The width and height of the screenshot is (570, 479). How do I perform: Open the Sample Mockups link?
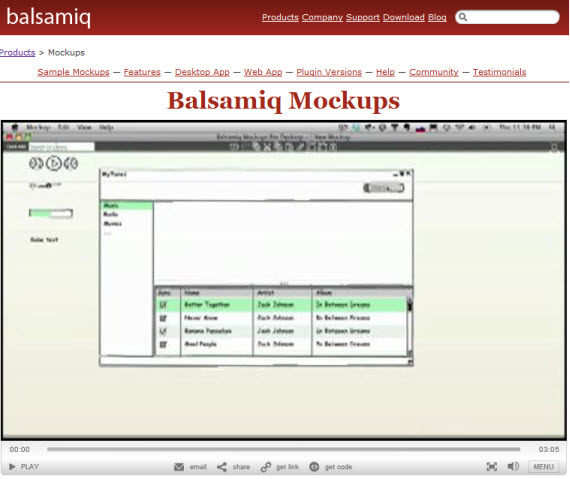(x=73, y=72)
